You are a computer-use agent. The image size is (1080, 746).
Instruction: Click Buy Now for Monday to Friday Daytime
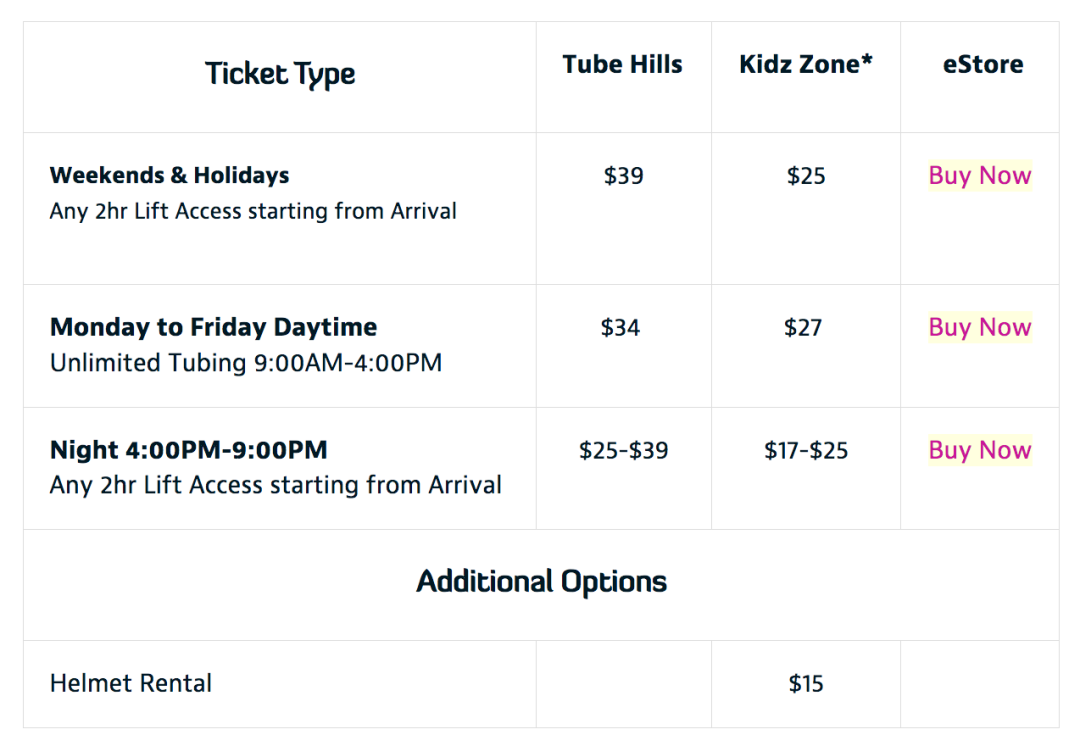pos(979,327)
